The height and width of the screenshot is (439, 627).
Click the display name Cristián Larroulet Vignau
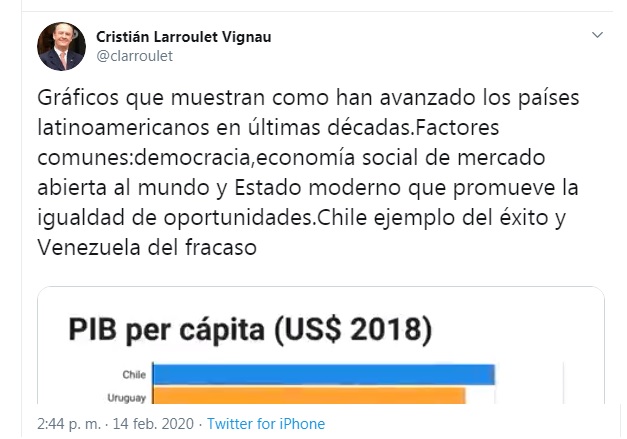183,36
